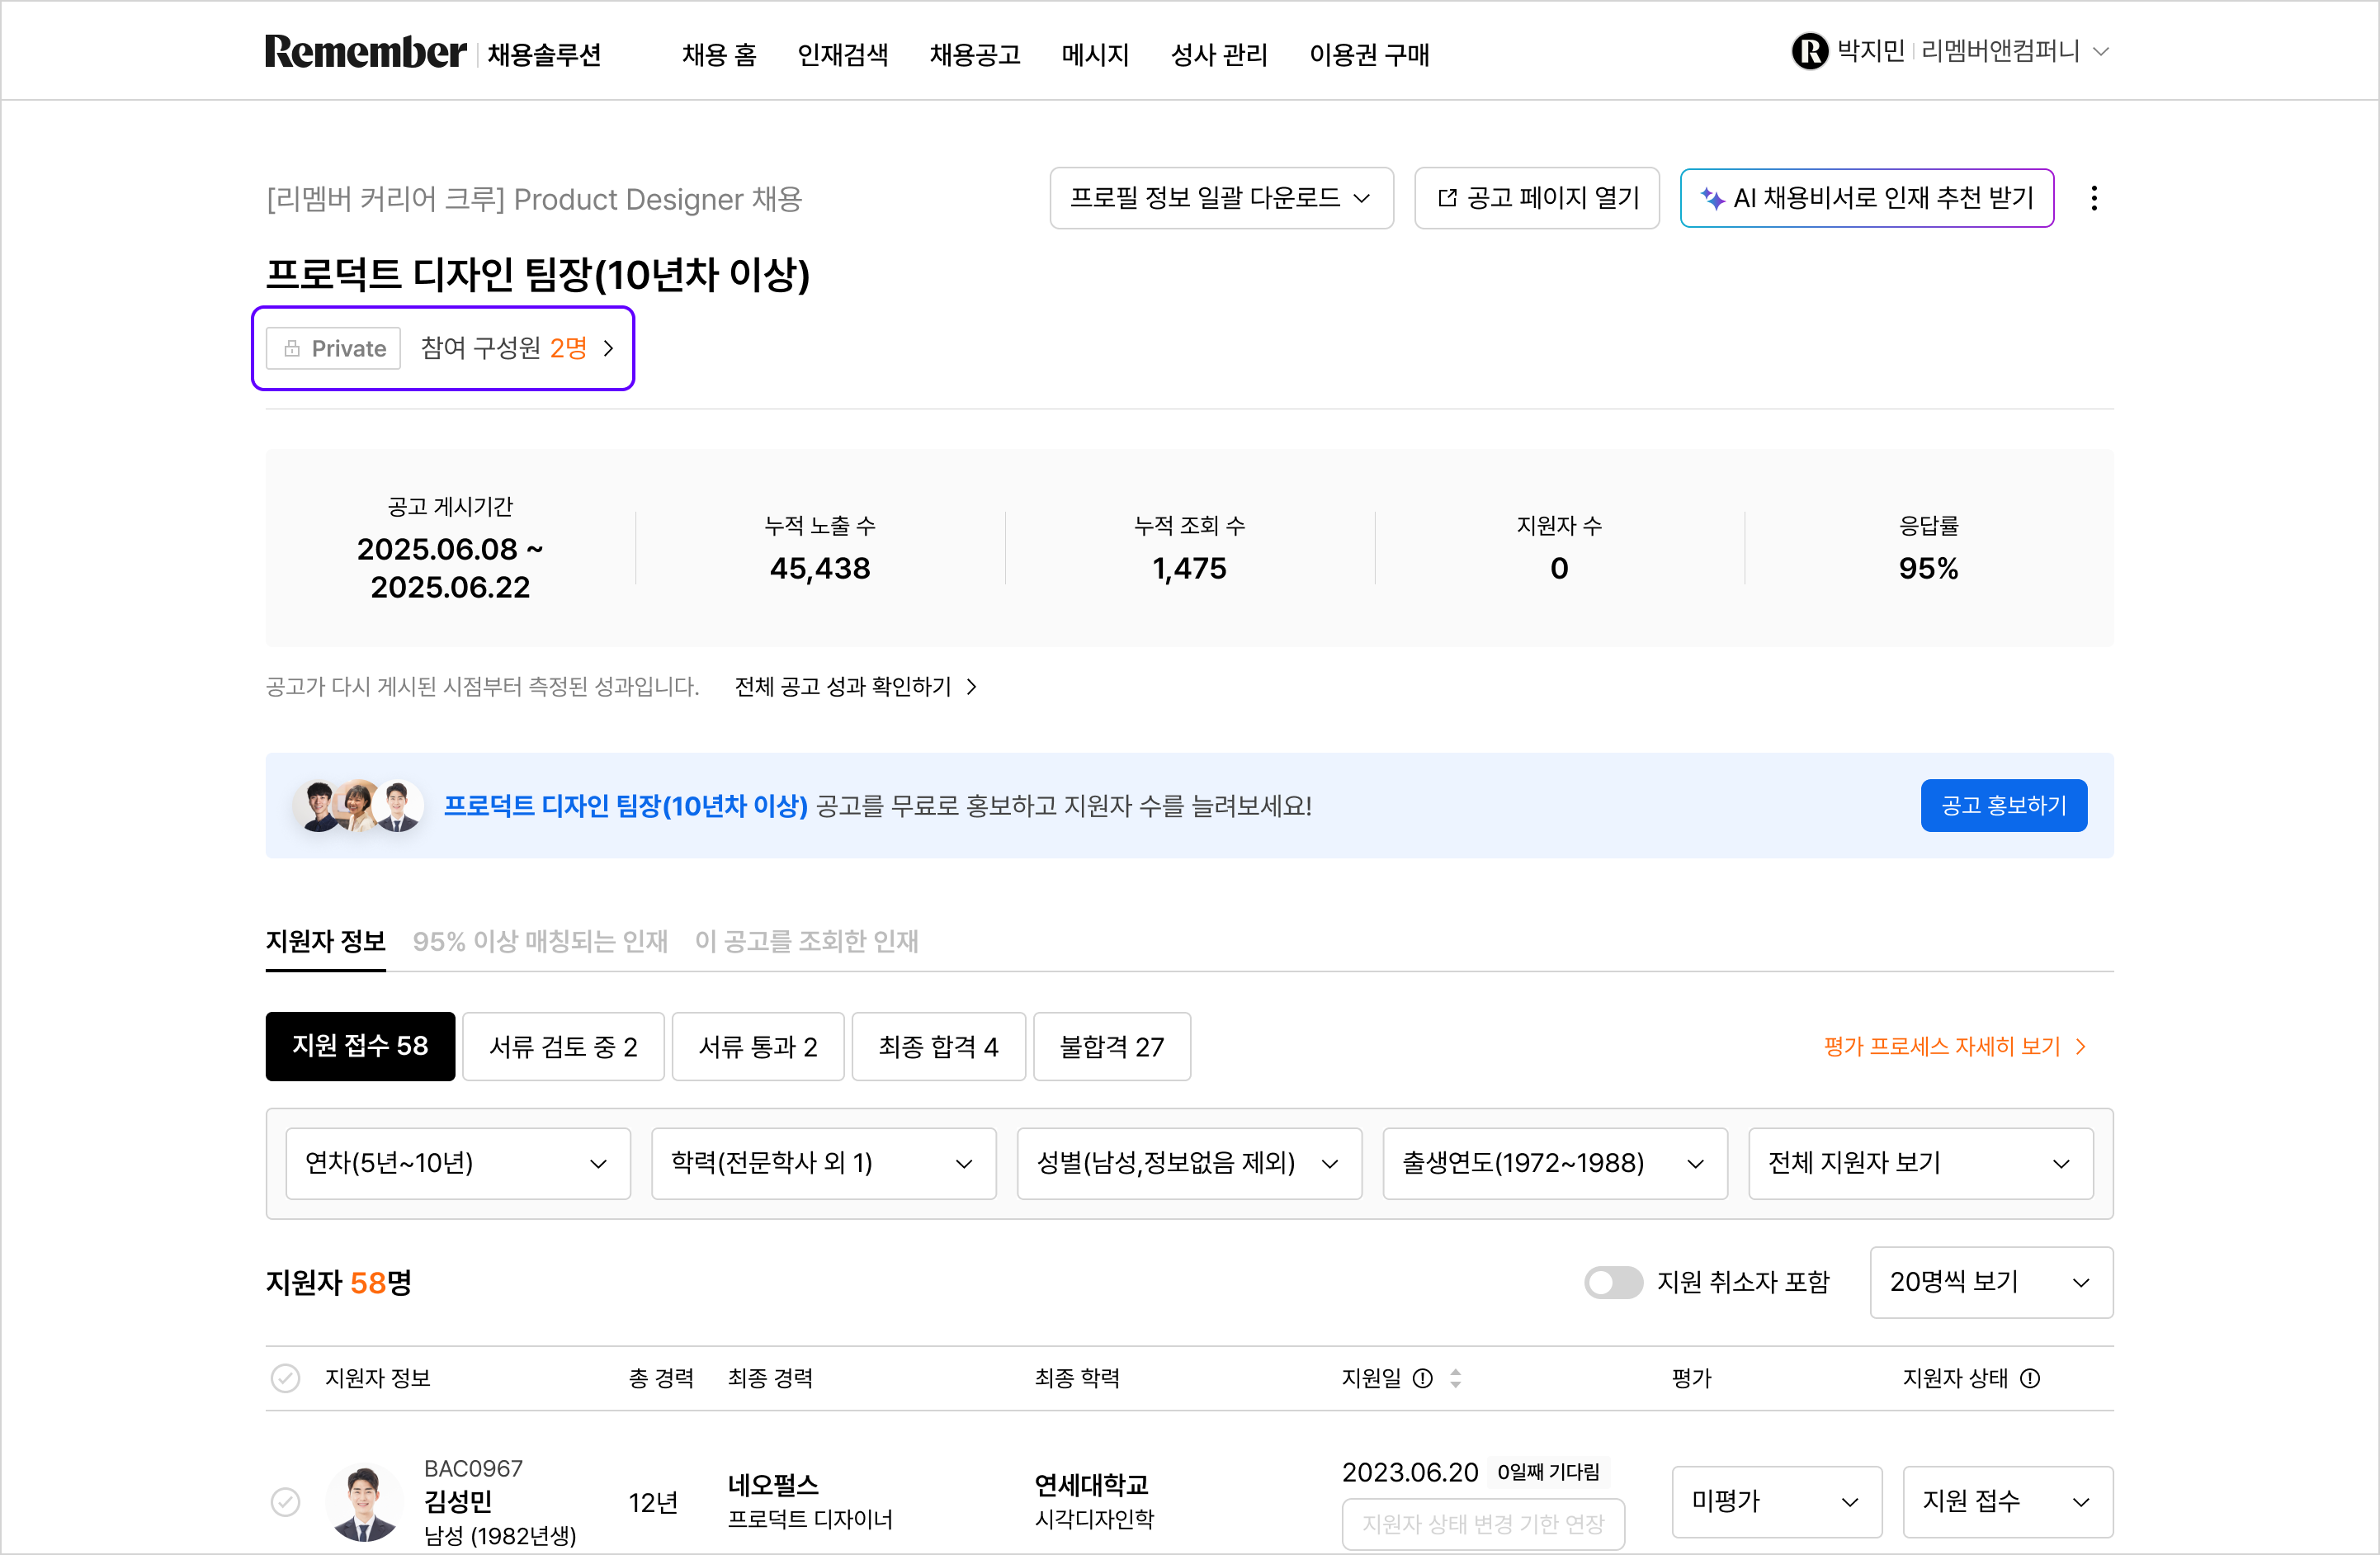Open the 미평가 evaluation dropdown
The width and height of the screenshot is (2380, 1555).
pos(1775,1501)
